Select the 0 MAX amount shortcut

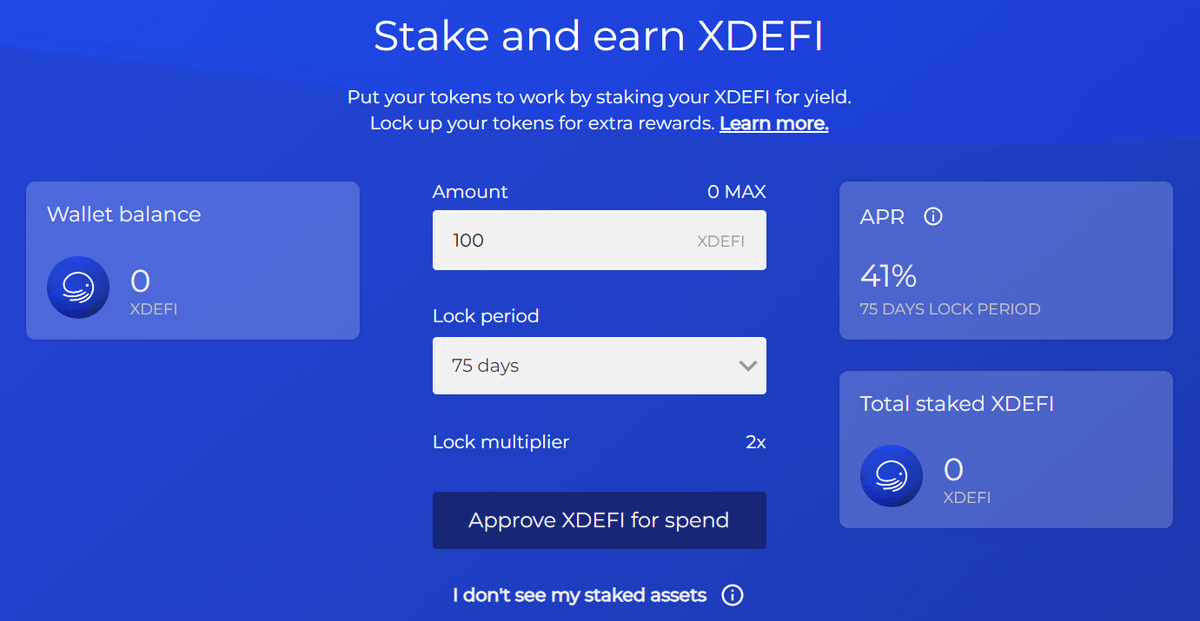736,192
